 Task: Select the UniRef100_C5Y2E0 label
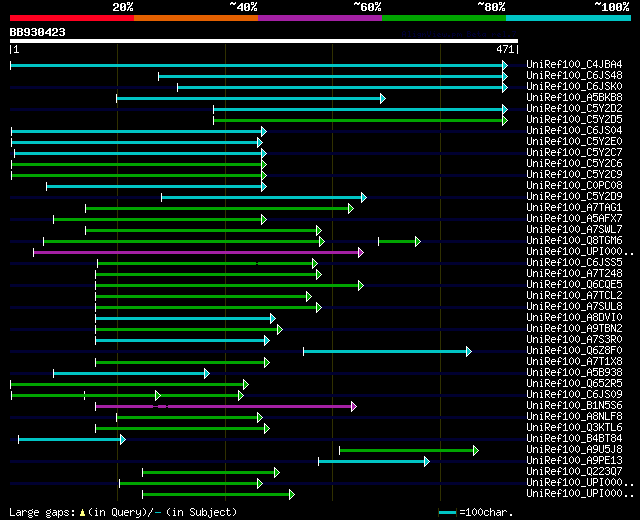[574, 142]
